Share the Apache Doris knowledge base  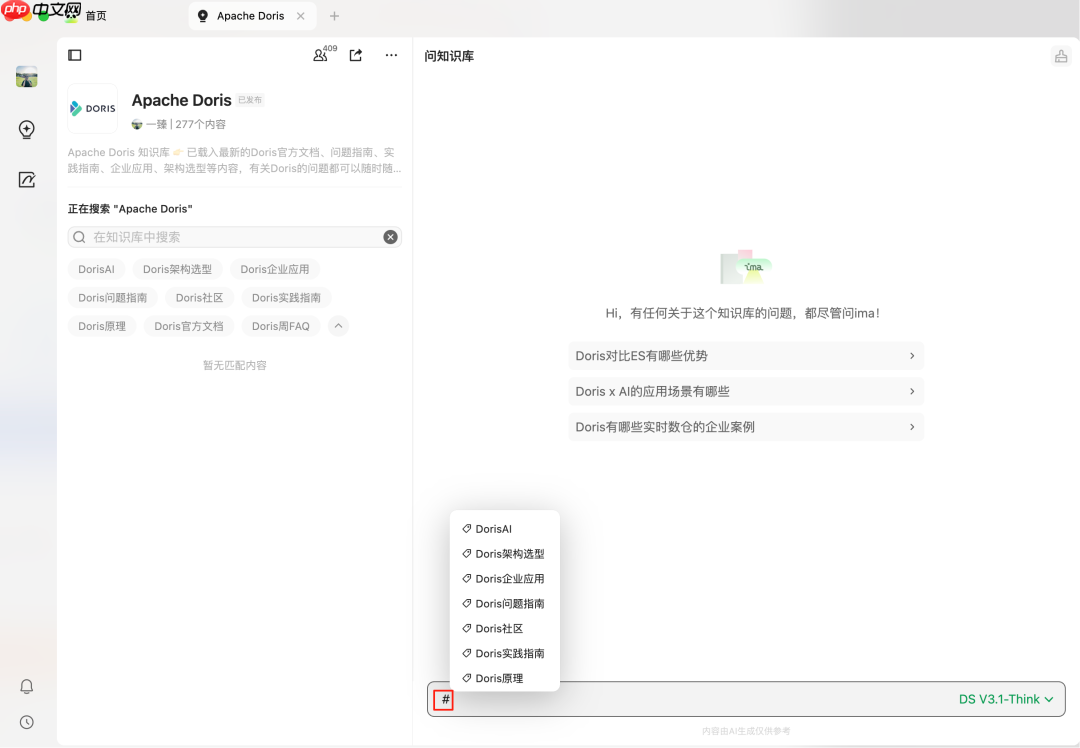[x=355, y=56]
